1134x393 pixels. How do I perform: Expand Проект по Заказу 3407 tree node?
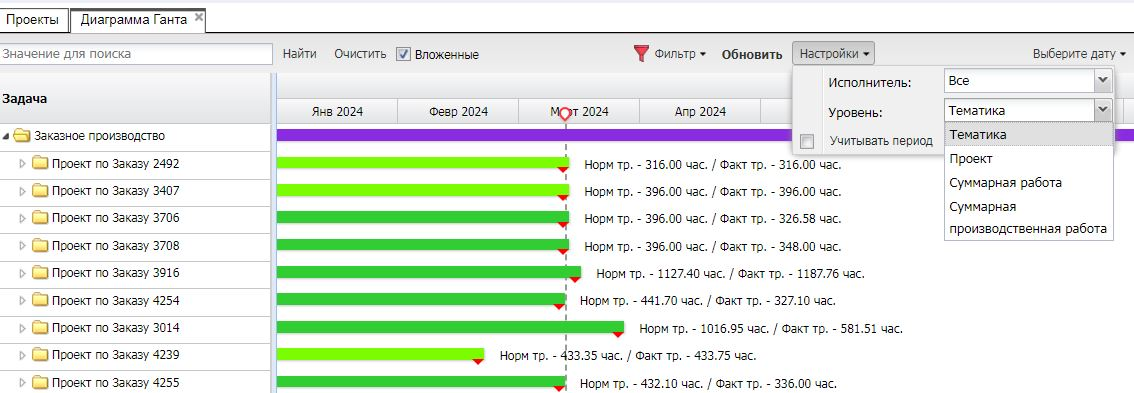point(22,191)
